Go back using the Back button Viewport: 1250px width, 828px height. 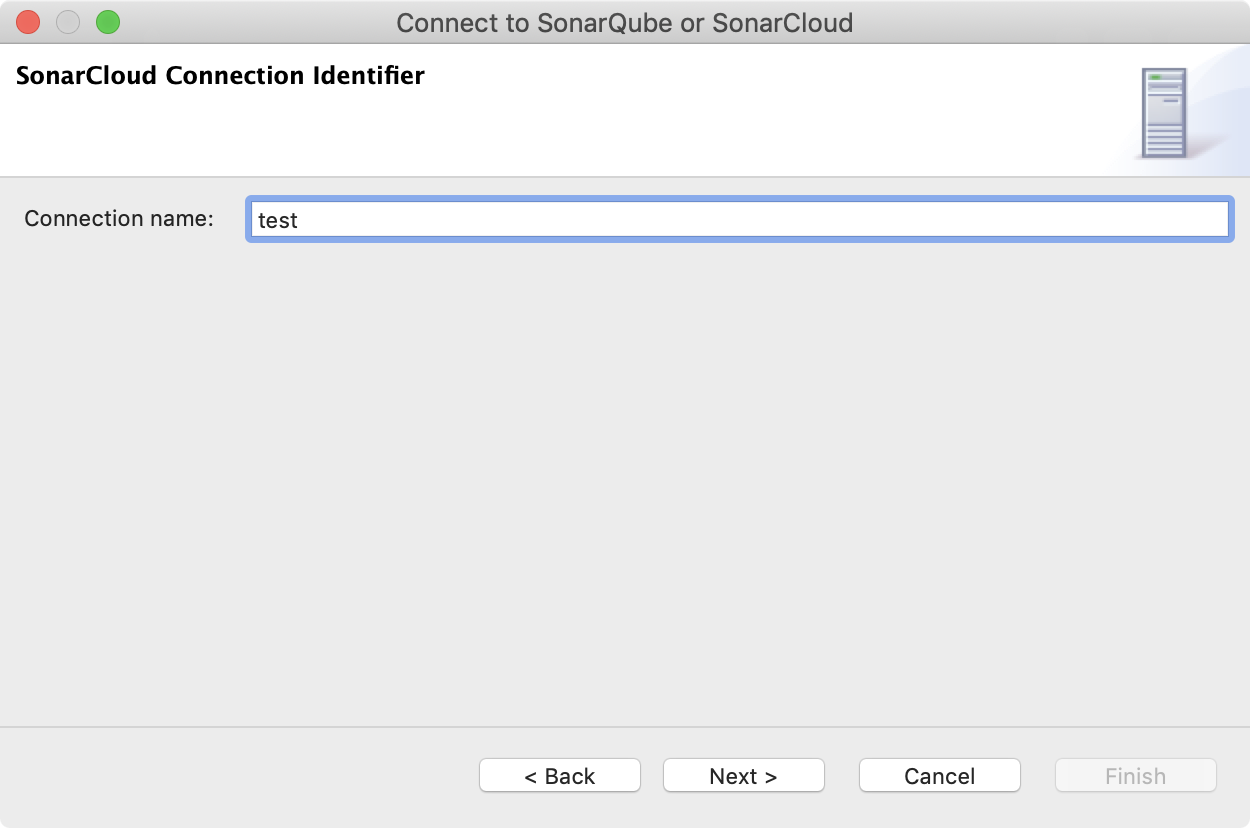(559, 775)
